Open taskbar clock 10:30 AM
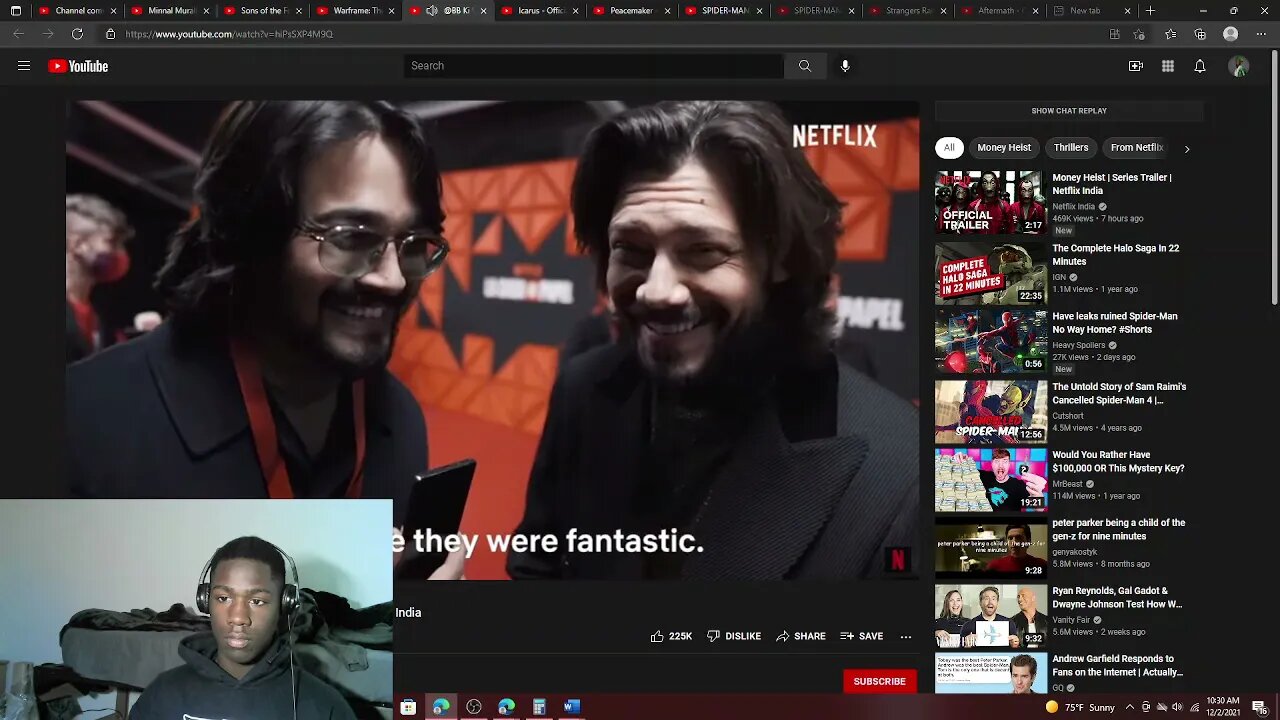 tap(1223, 707)
